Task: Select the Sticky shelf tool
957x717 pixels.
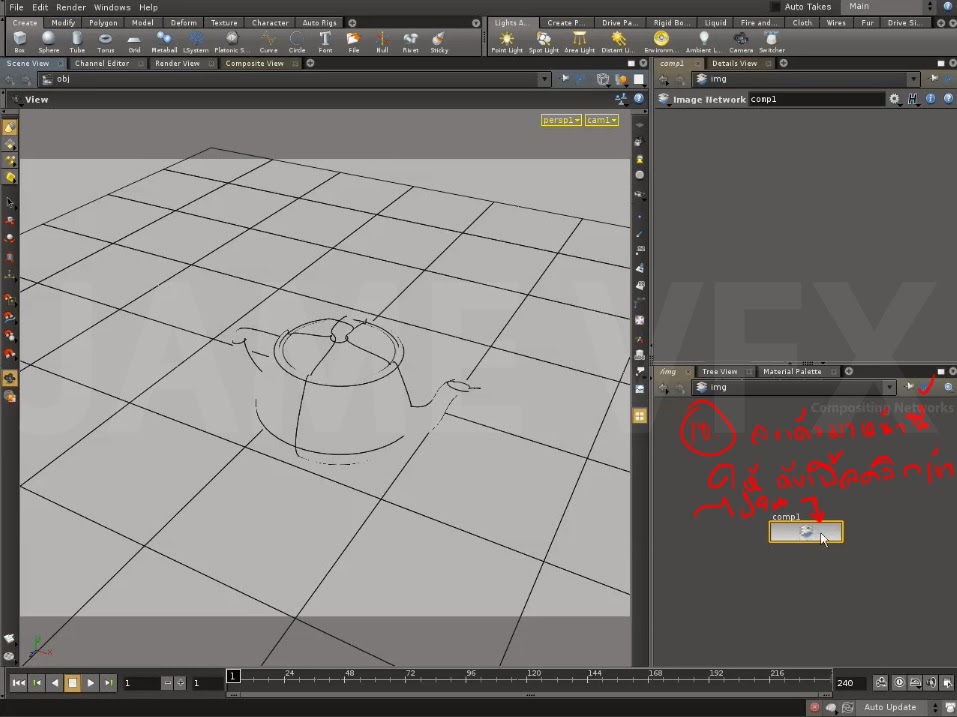Action: point(439,42)
